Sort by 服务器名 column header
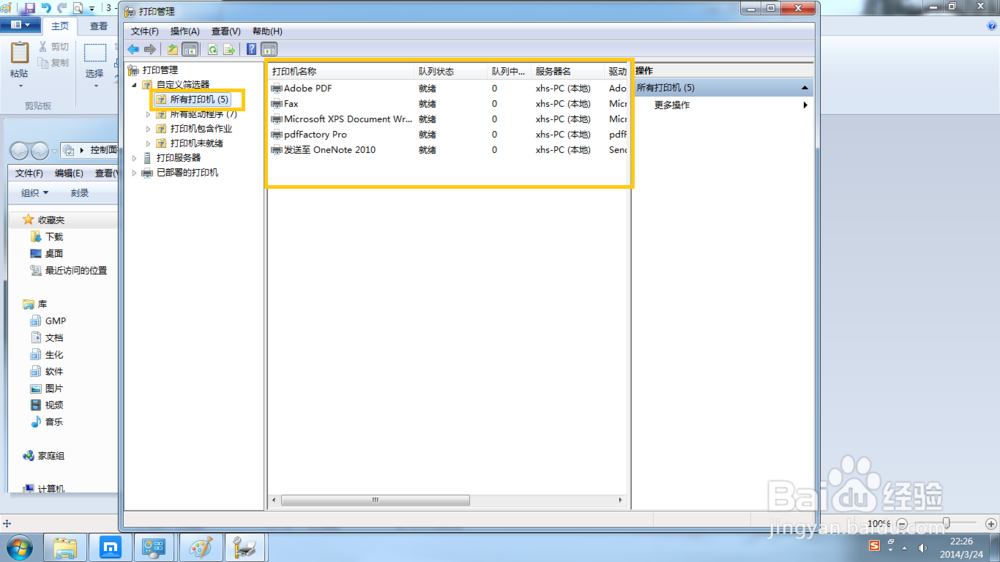Image resolution: width=1000 pixels, height=562 pixels. tap(568, 71)
